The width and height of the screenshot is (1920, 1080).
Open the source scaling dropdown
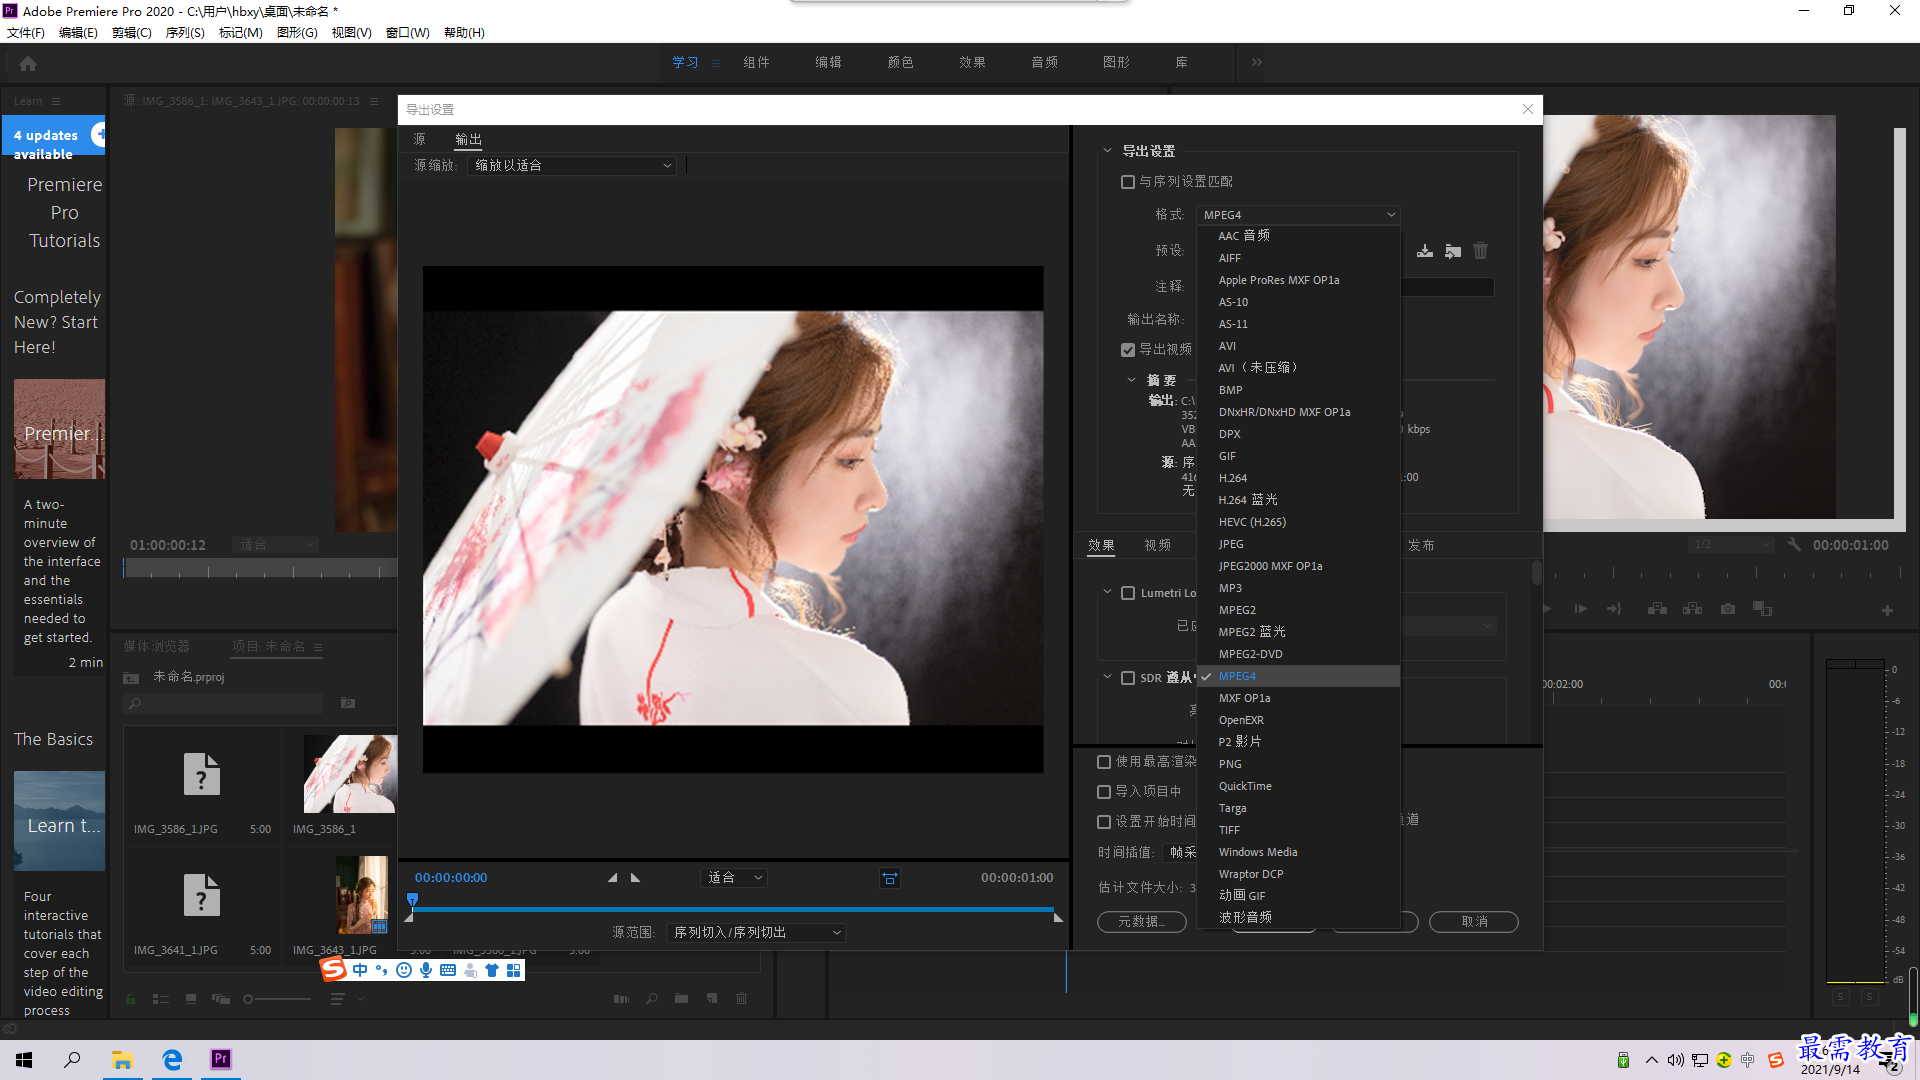click(x=572, y=166)
